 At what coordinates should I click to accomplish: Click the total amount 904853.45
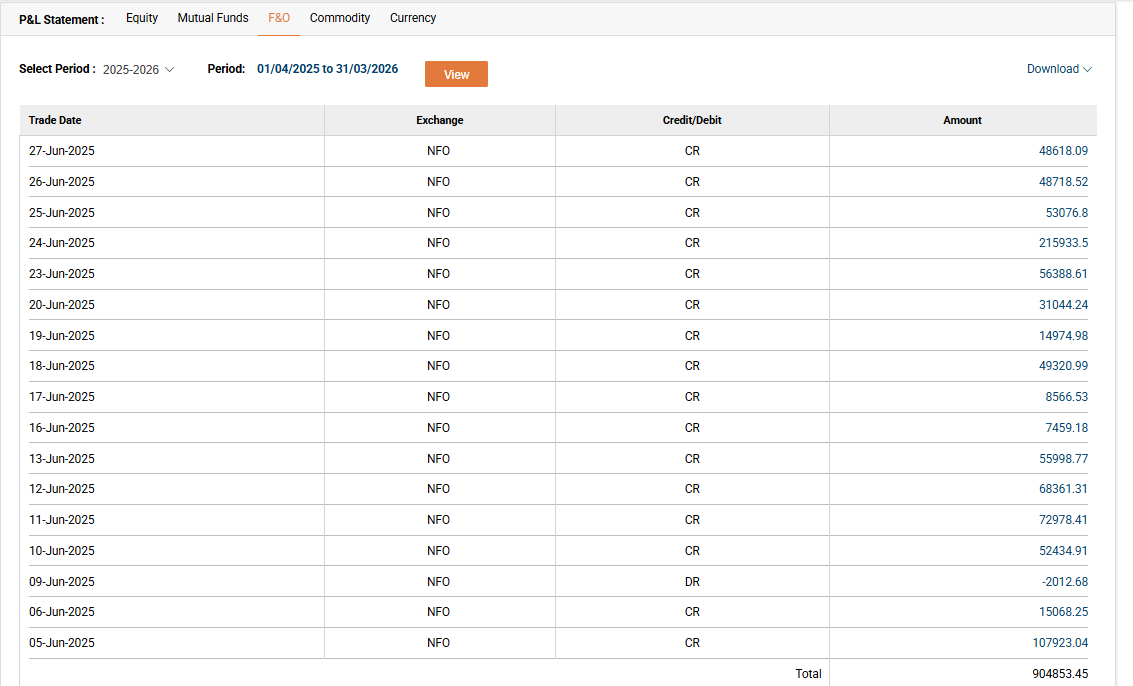(1060, 674)
